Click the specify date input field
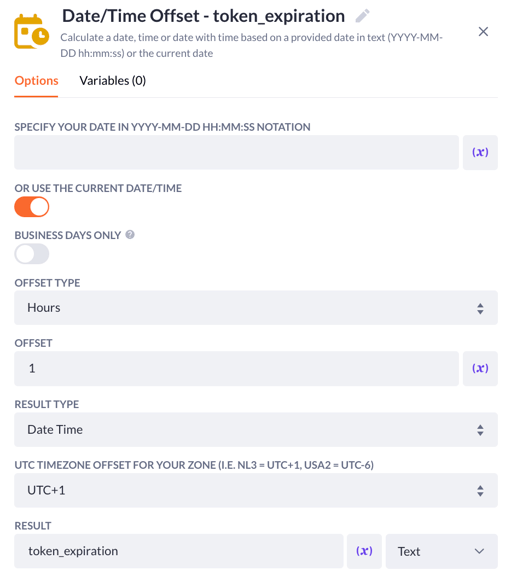 coord(236,152)
